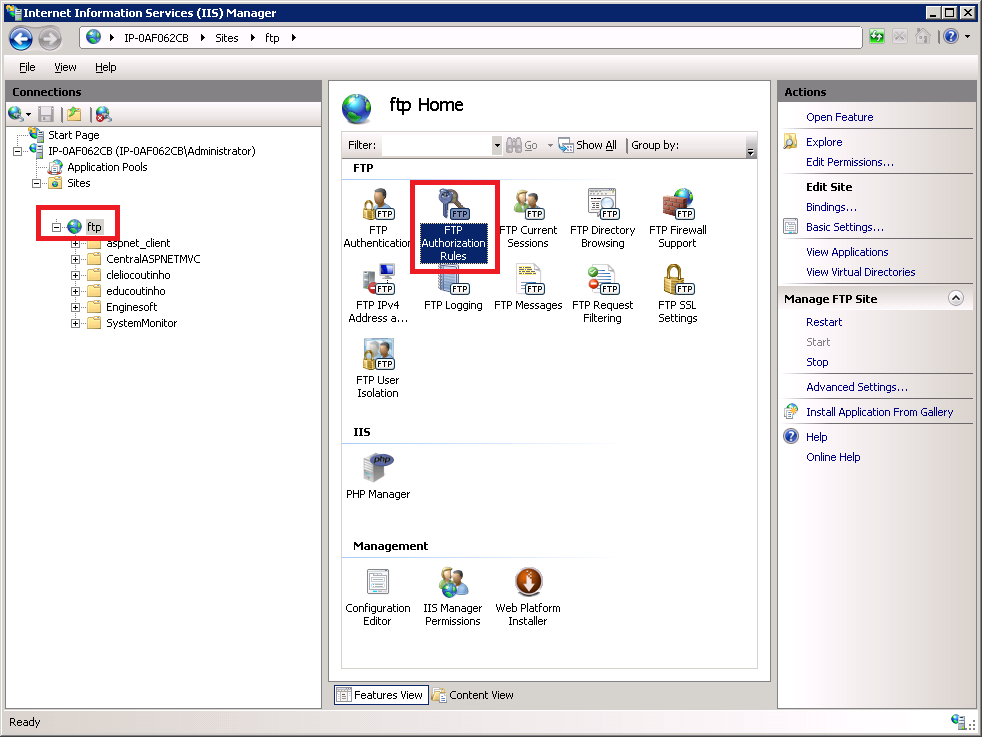Expand the aspnet_client folder
982x737 pixels.
pos(75,244)
